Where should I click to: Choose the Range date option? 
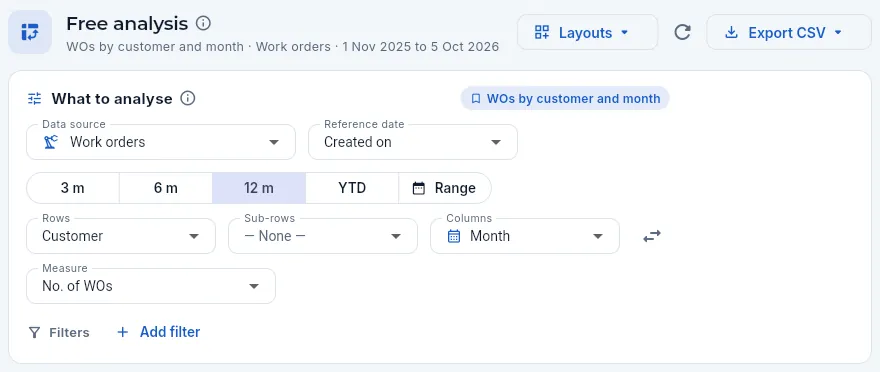[444, 188]
